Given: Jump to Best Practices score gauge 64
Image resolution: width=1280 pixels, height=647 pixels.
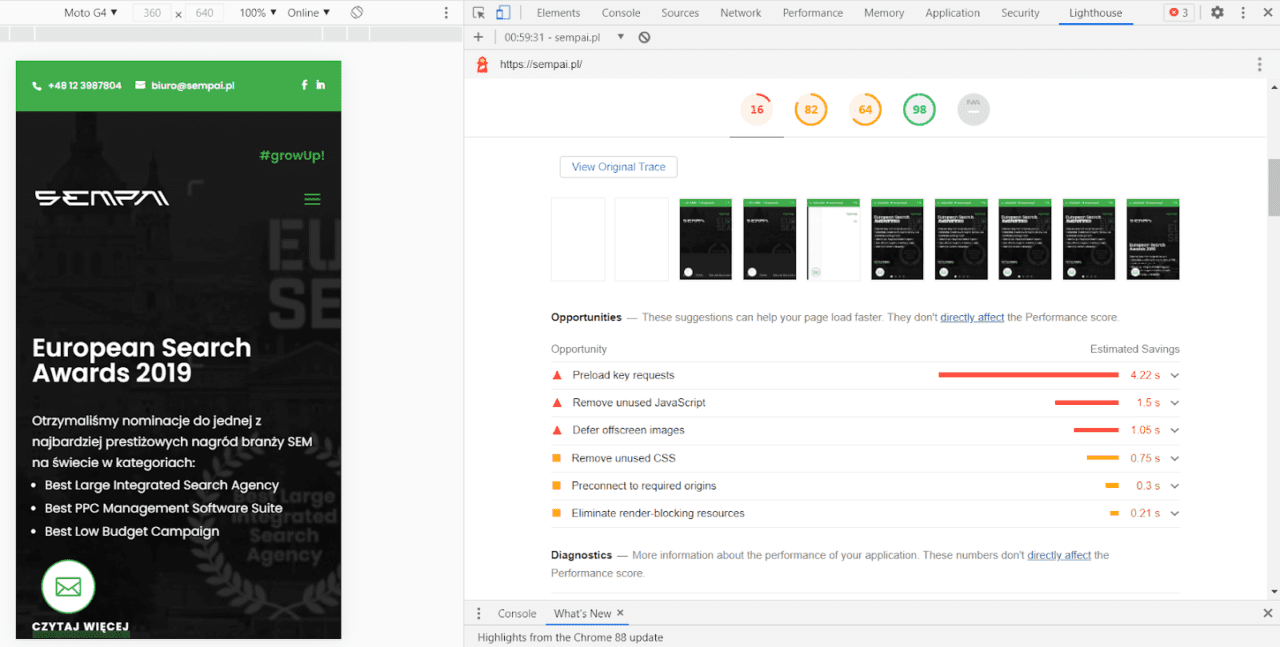Looking at the screenshot, I should [x=865, y=109].
